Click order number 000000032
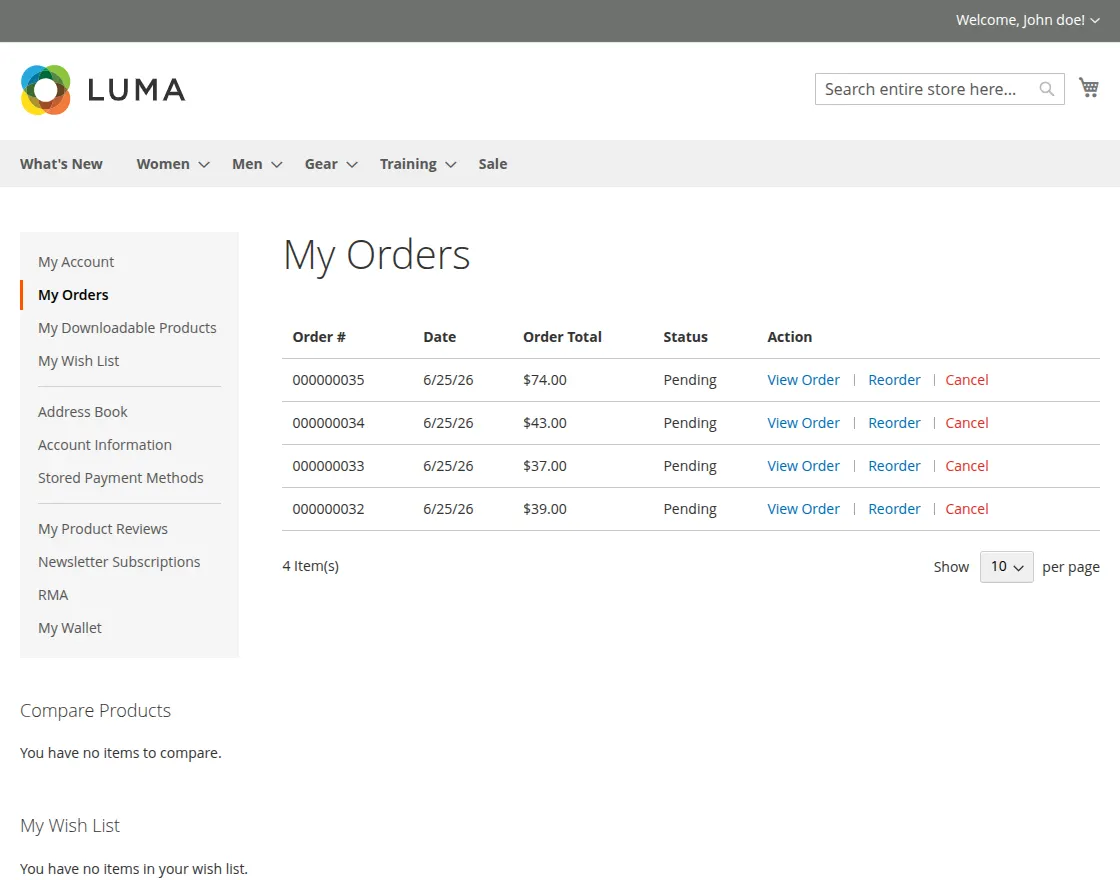 [329, 509]
